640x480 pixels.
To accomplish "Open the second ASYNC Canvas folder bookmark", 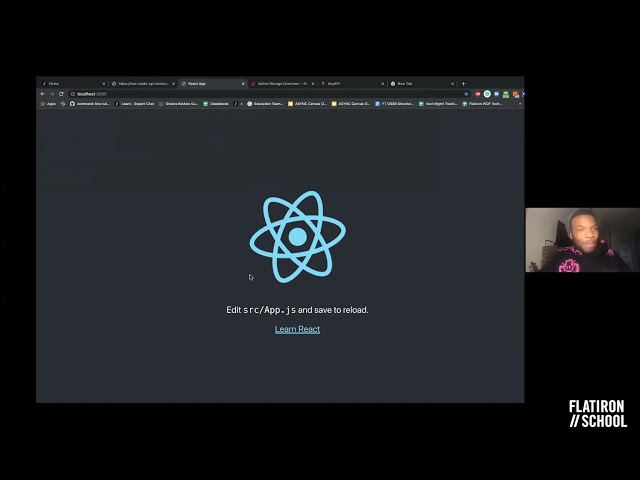I will 351,104.
